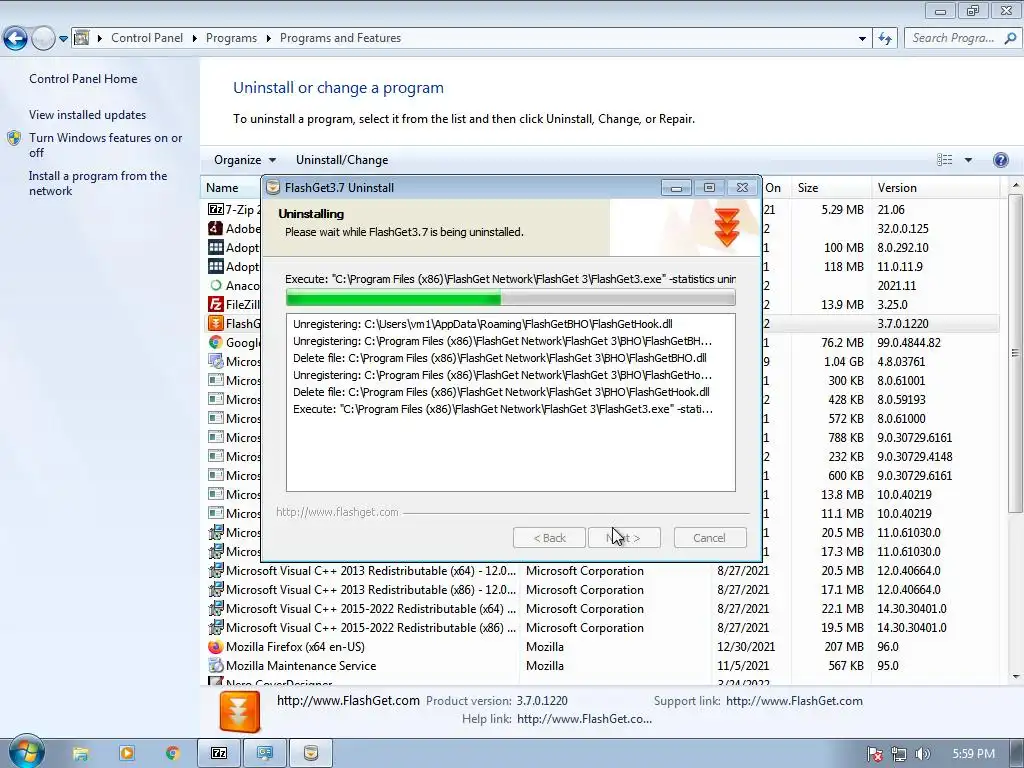Viewport: 1024px width, 768px height.
Task: Select Microsoft Visual C++ 2013 Redistributable (x86) row
Action: pyautogui.click(x=603, y=590)
